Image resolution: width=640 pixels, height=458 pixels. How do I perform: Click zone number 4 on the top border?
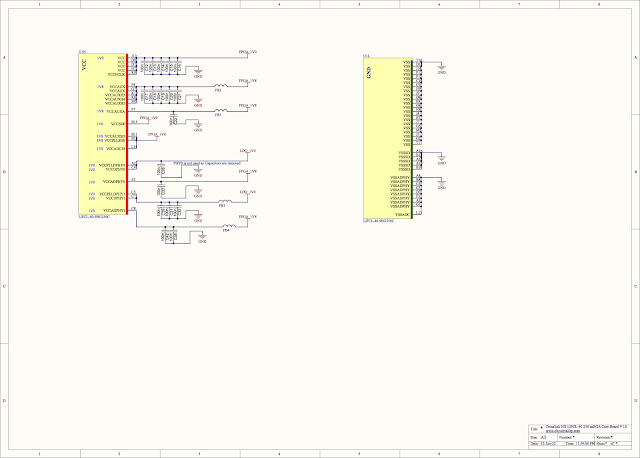(279, 4)
